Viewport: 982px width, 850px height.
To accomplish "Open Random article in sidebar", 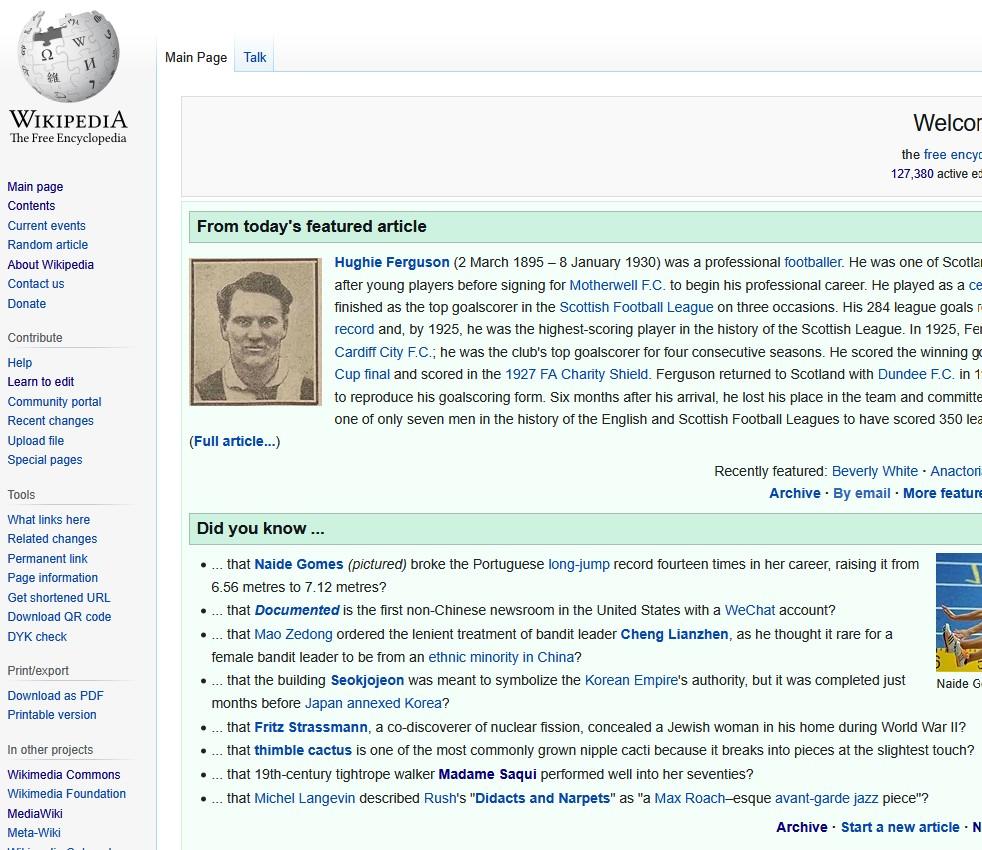I will 48,245.
